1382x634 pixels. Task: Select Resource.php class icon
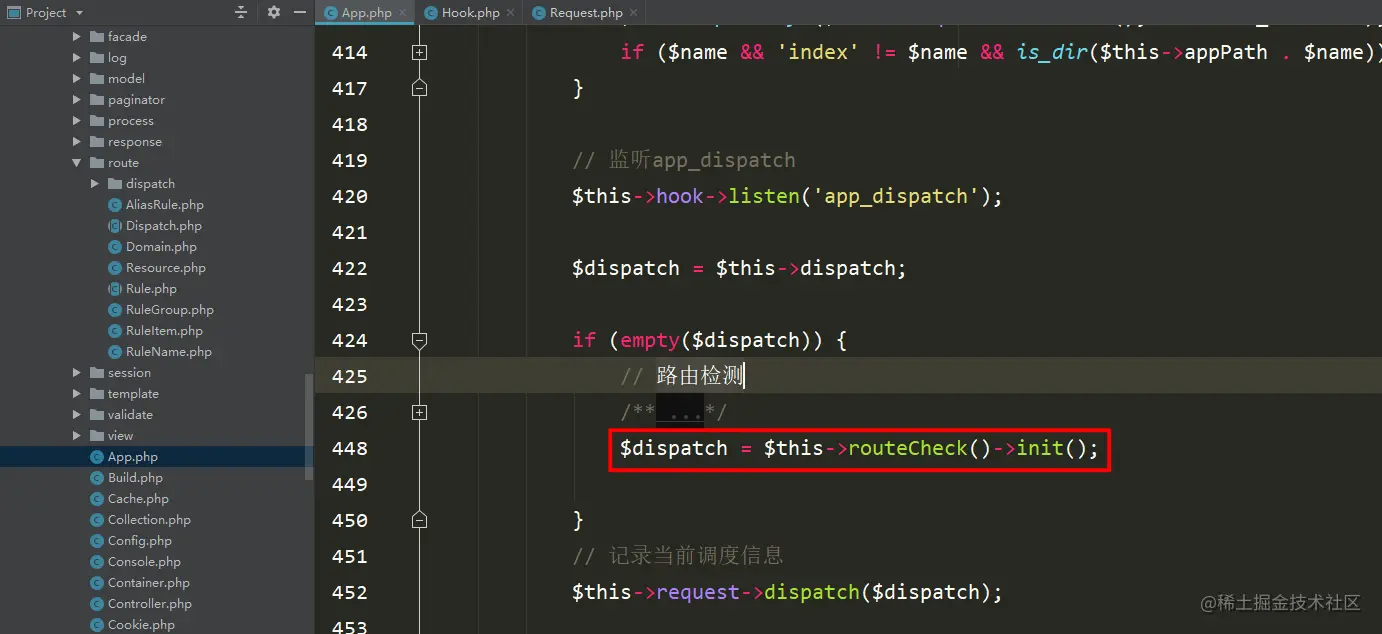[x=115, y=268]
